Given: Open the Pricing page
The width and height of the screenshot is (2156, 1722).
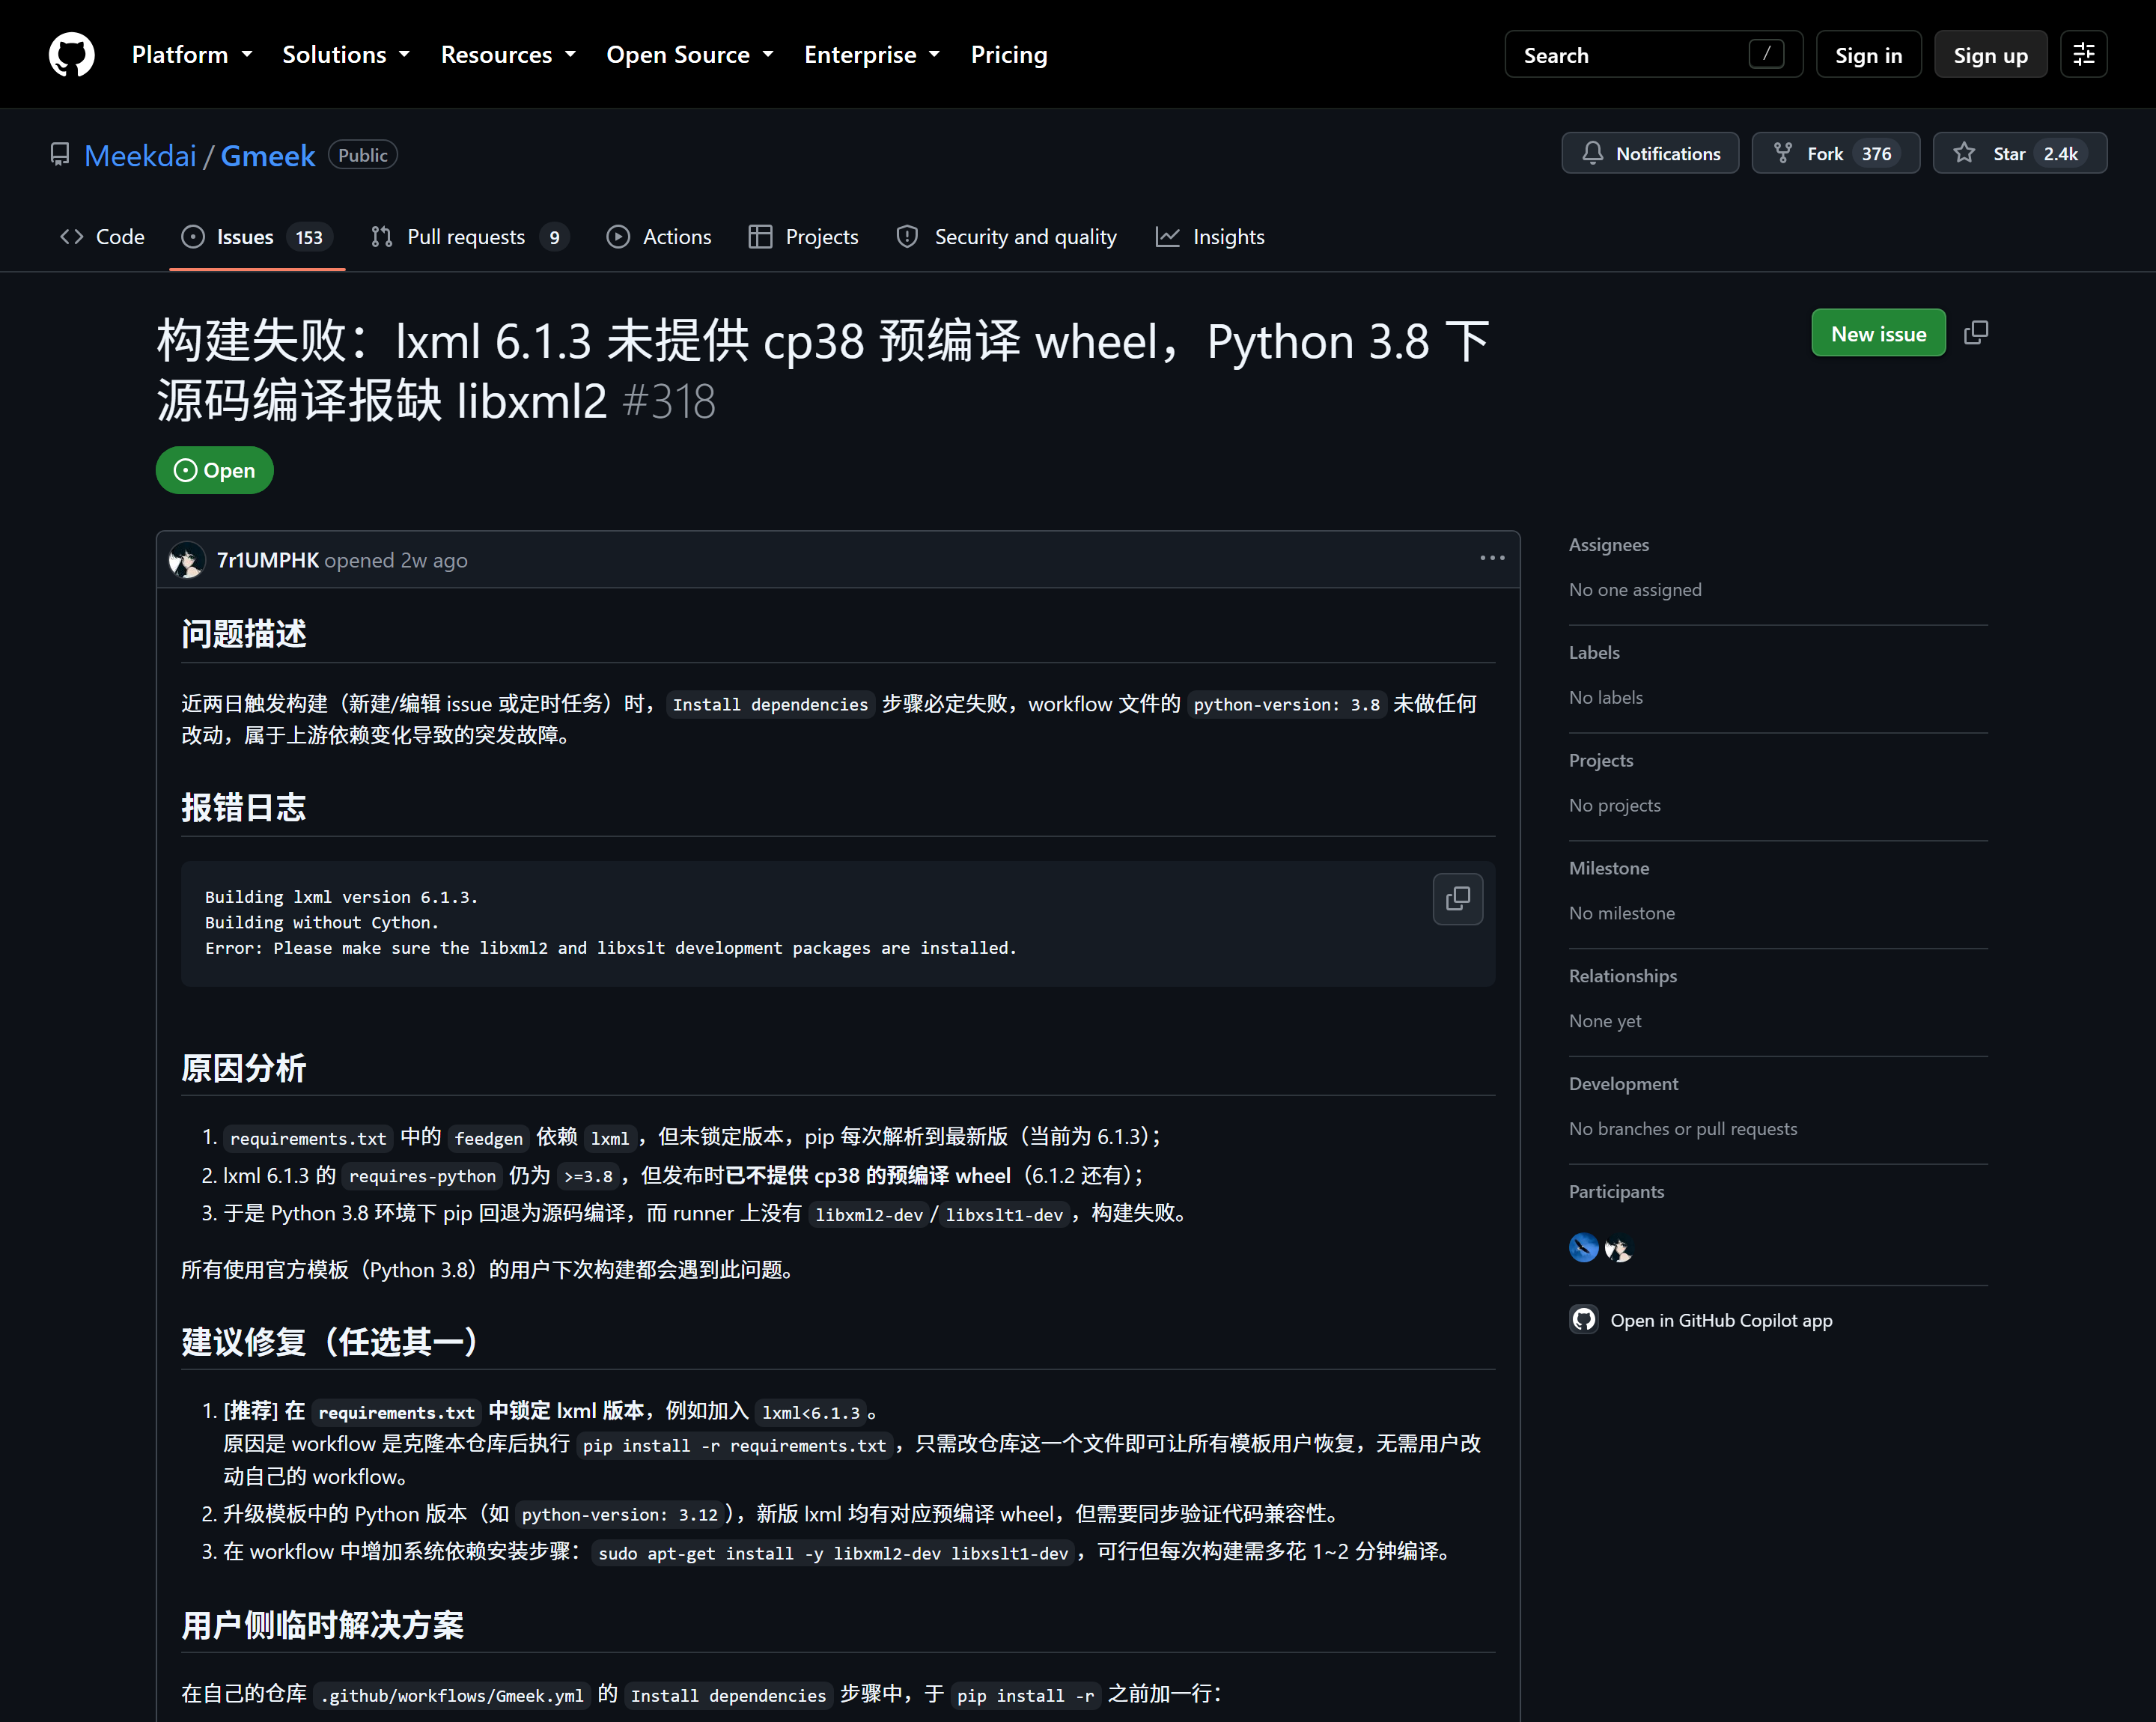Looking at the screenshot, I should [x=1009, y=54].
